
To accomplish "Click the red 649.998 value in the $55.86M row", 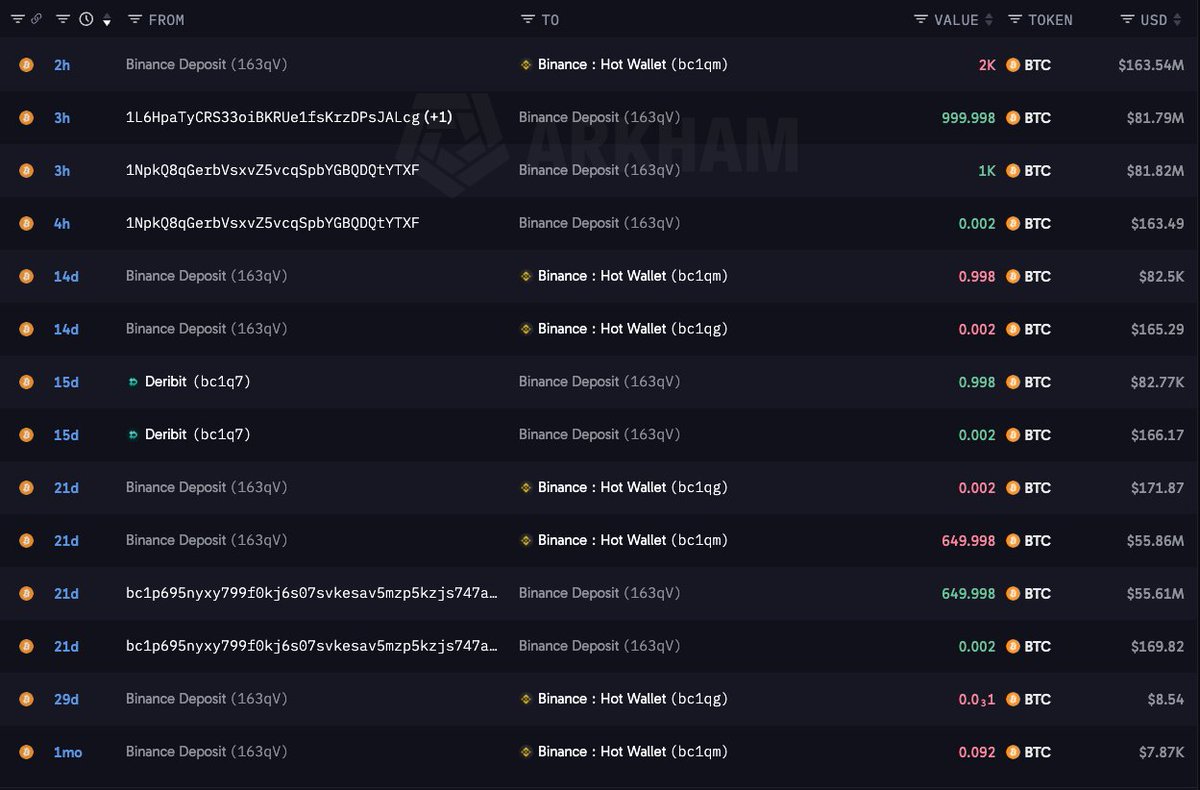I will pyautogui.click(x=969, y=541).
